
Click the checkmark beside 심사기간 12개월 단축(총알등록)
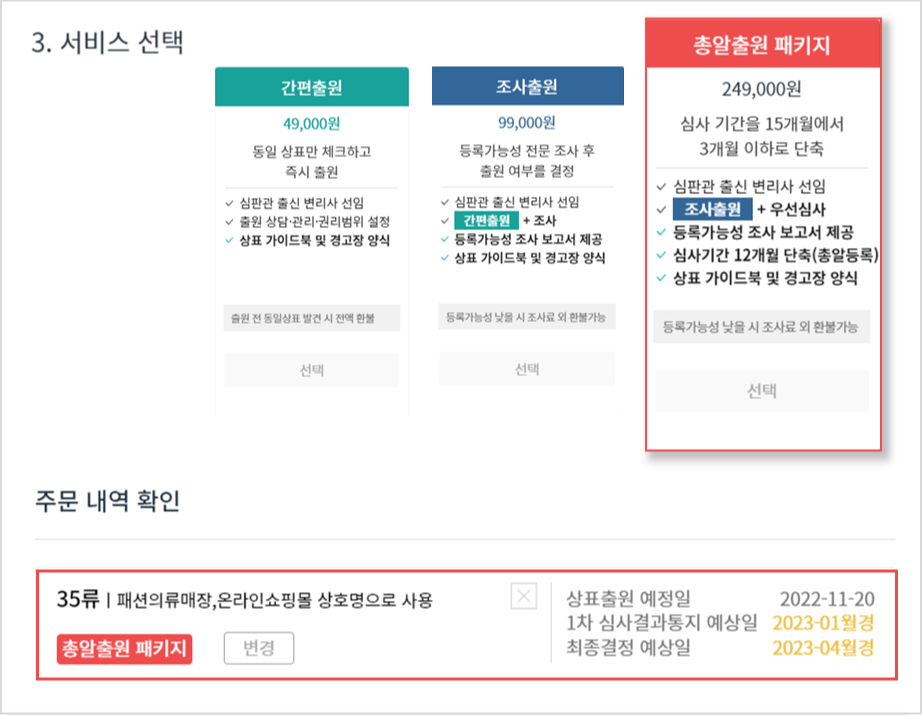point(660,253)
